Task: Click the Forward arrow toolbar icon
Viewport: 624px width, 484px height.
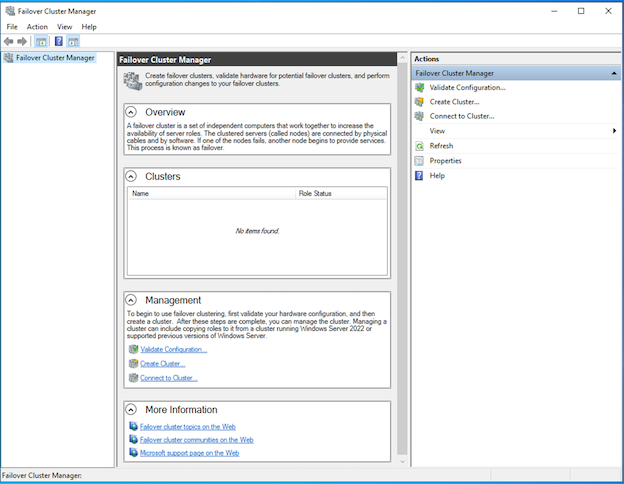Action: tap(22, 41)
